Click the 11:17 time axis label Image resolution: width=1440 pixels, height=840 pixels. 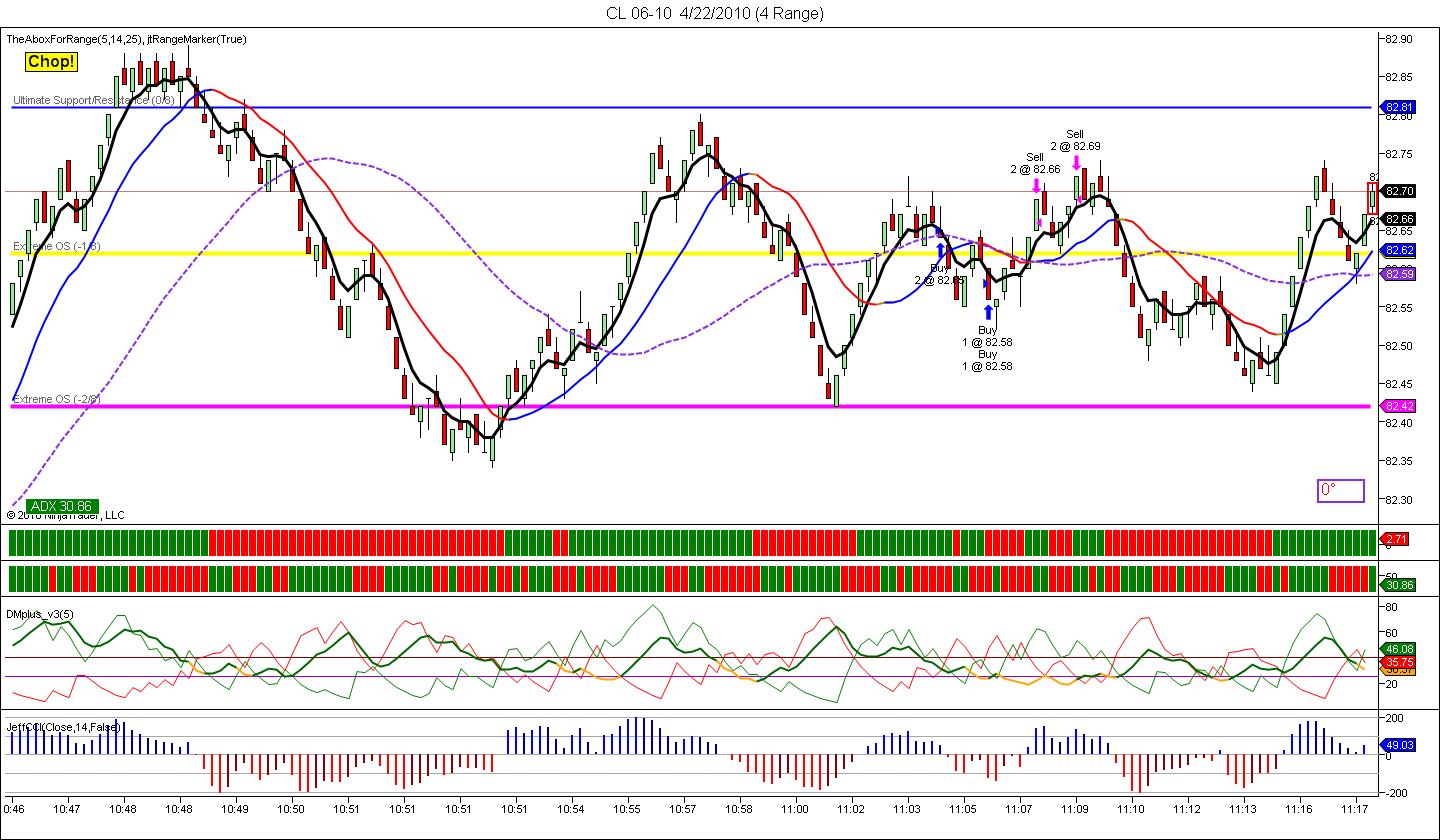pyautogui.click(x=1355, y=807)
